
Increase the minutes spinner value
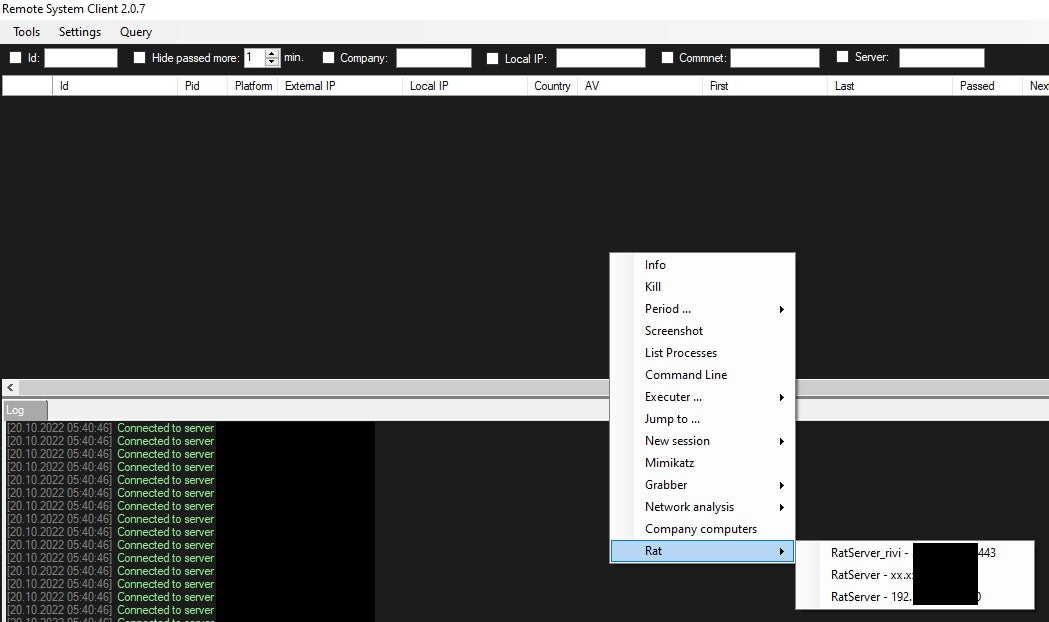click(x=272, y=54)
